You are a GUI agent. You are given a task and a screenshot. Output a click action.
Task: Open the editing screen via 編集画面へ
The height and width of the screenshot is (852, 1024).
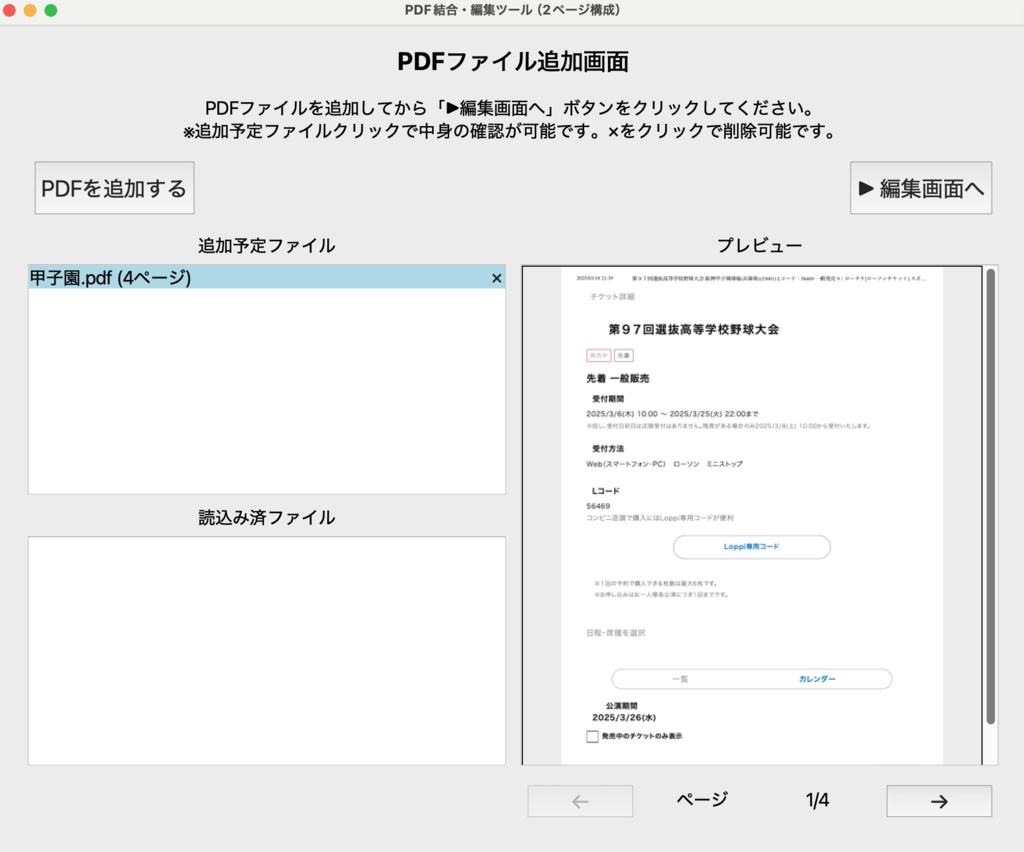[x=920, y=187]
